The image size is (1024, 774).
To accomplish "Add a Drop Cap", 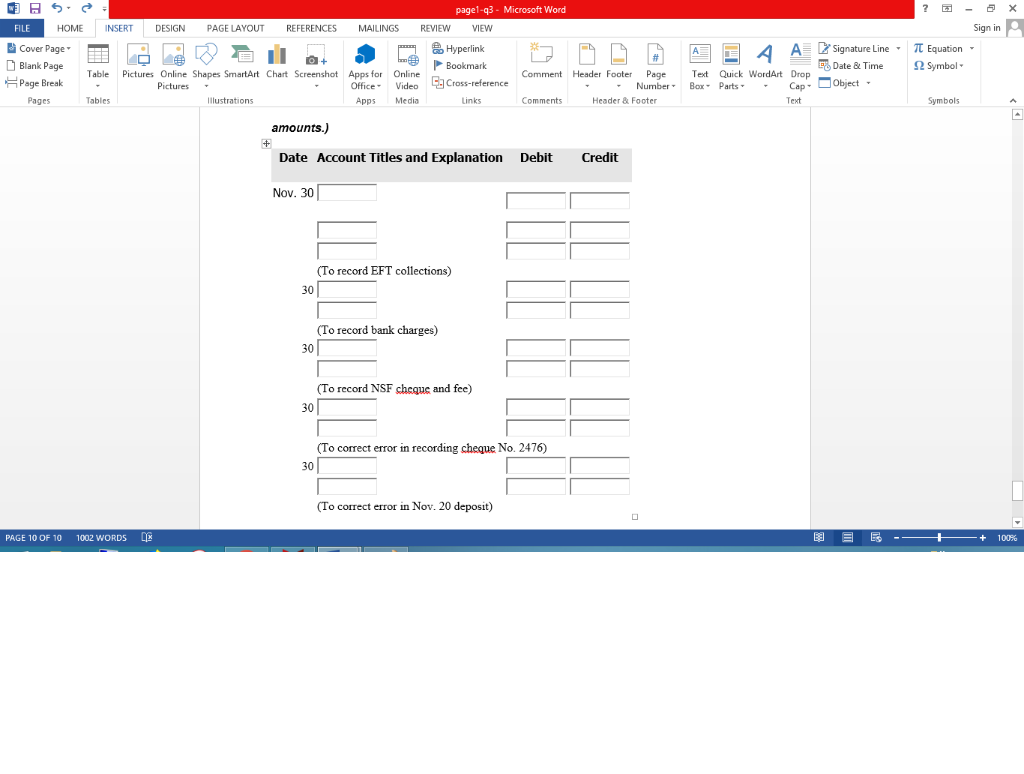I will tap(800, 67).
